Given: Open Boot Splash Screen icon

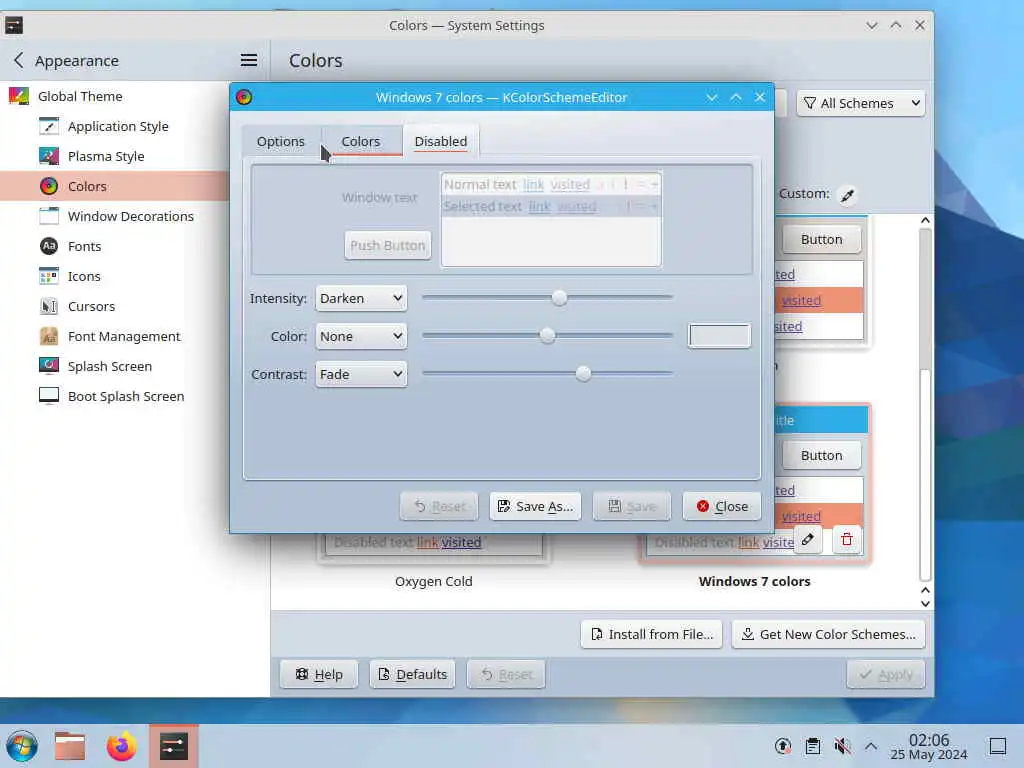Looking at the screenshot, I should (x=49, y=396).
